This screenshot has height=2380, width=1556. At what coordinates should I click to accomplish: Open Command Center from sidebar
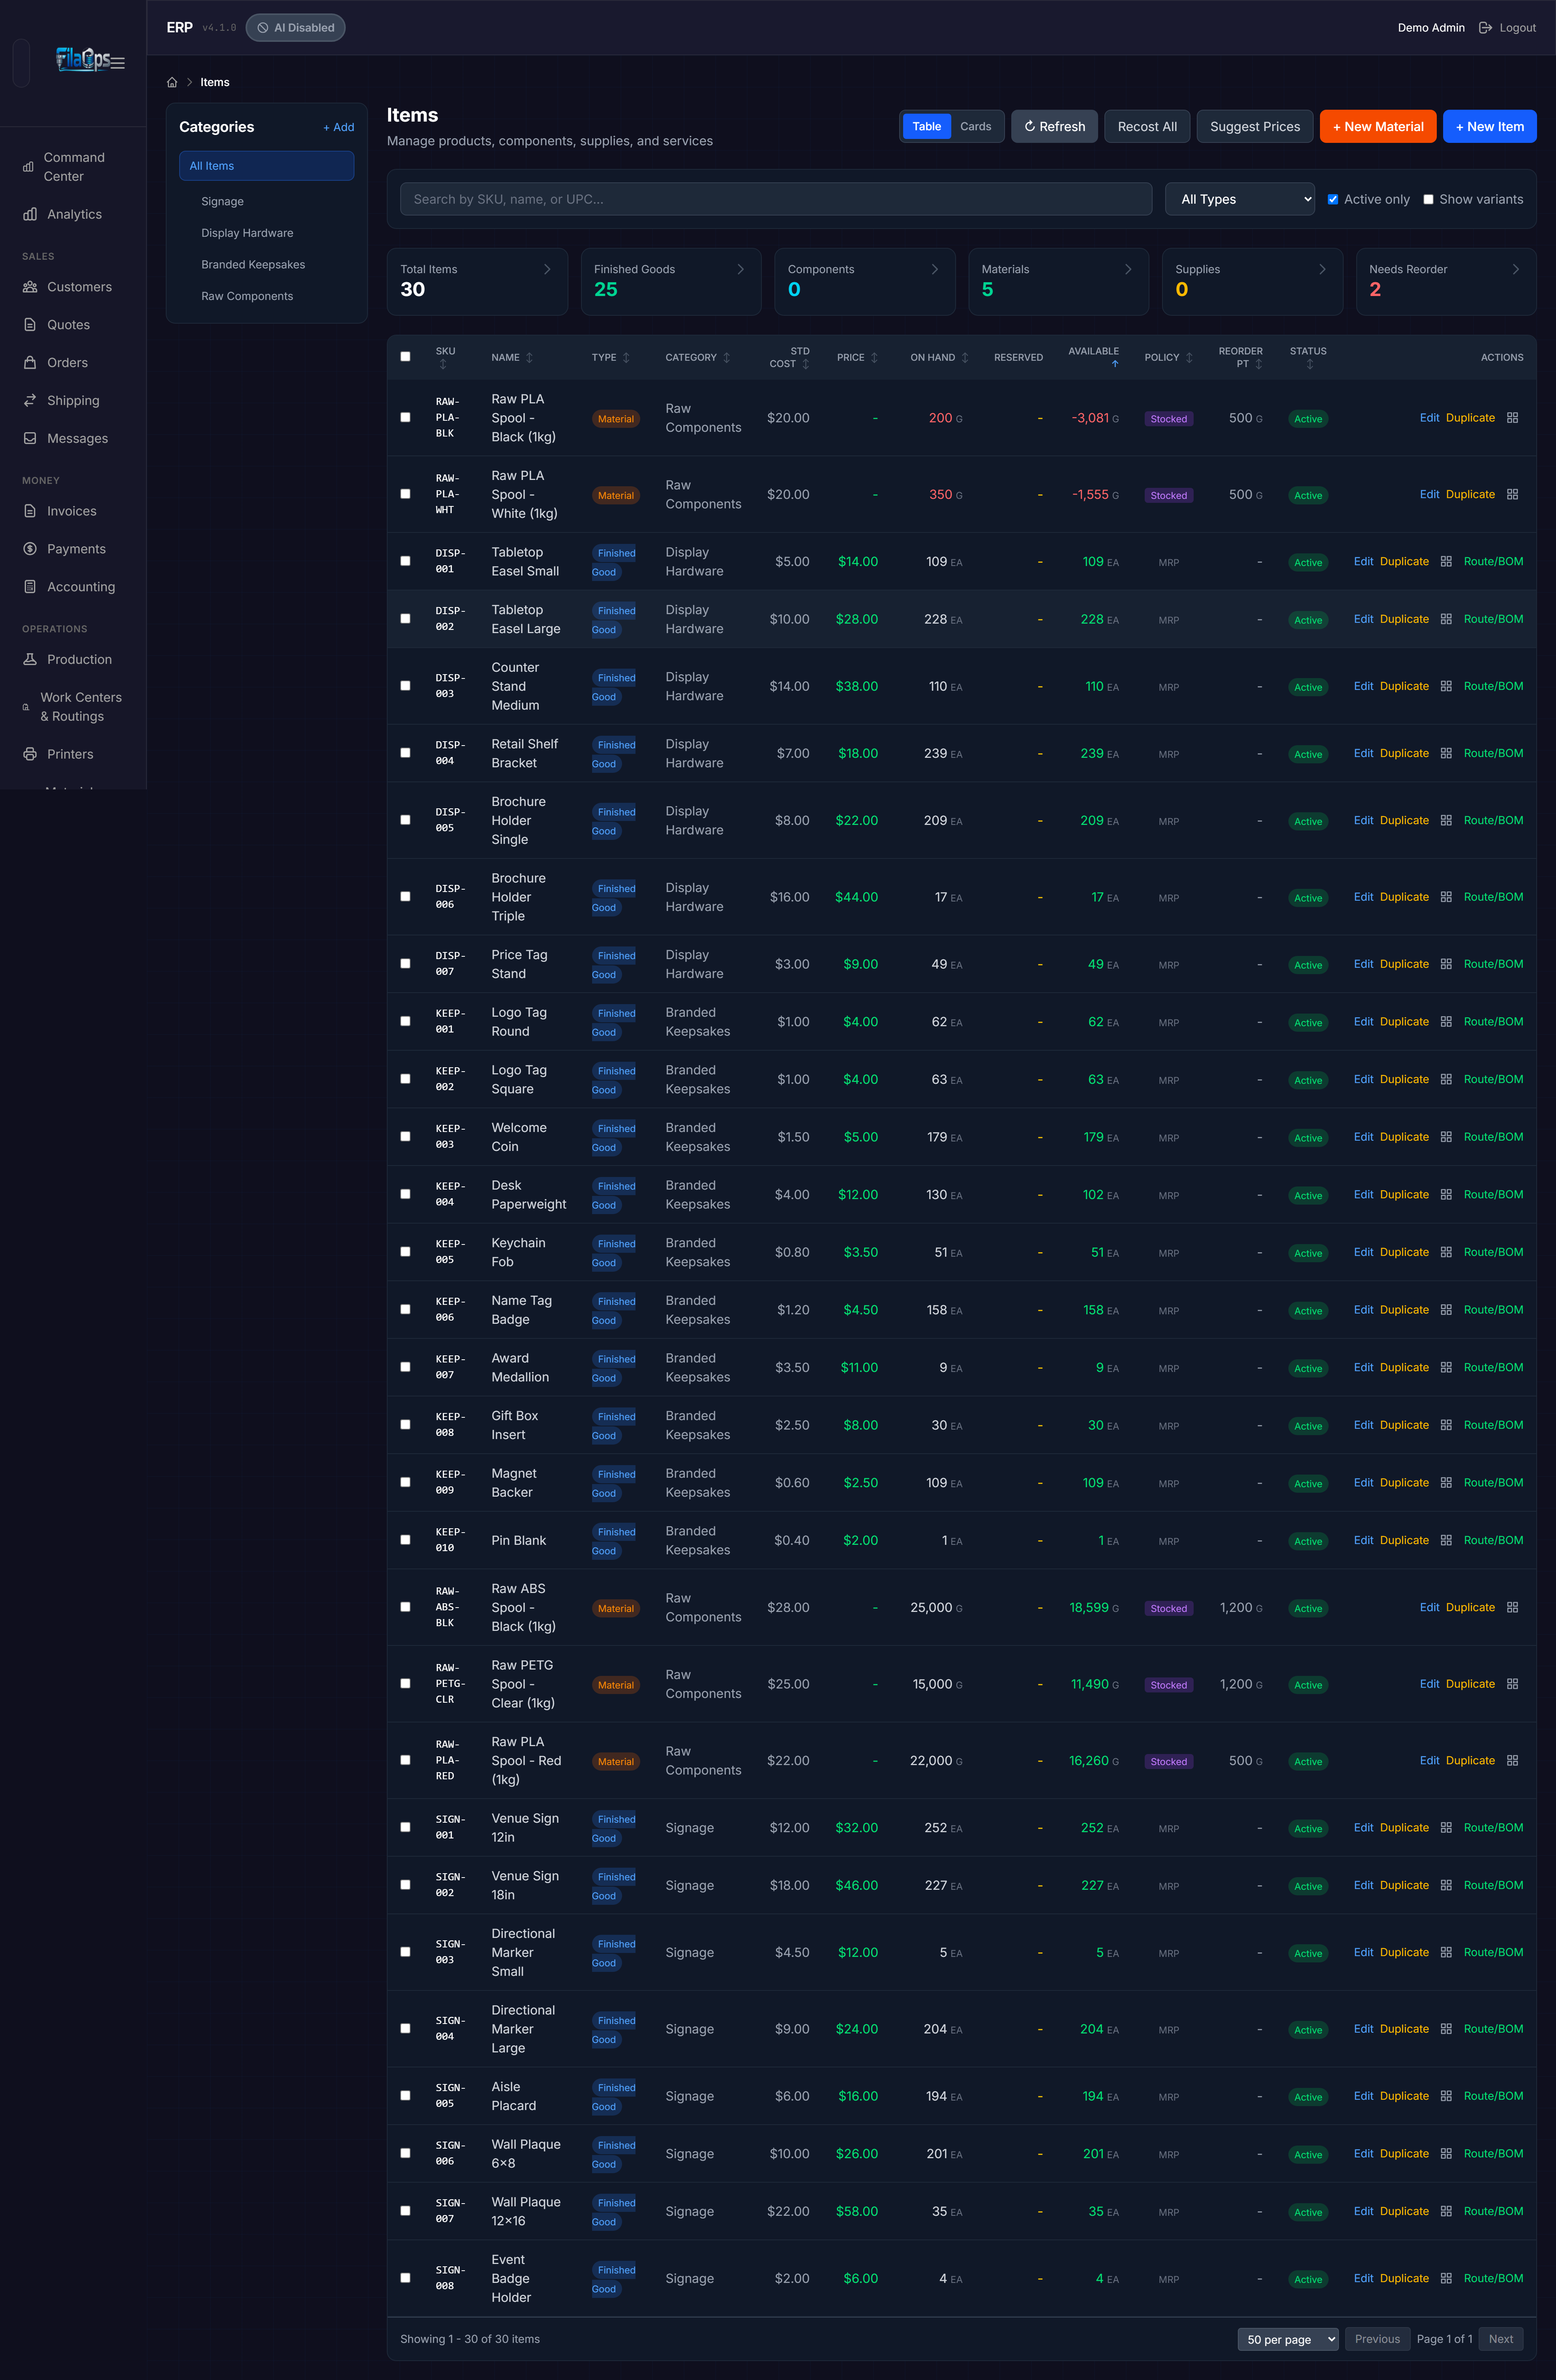[73, 167]
